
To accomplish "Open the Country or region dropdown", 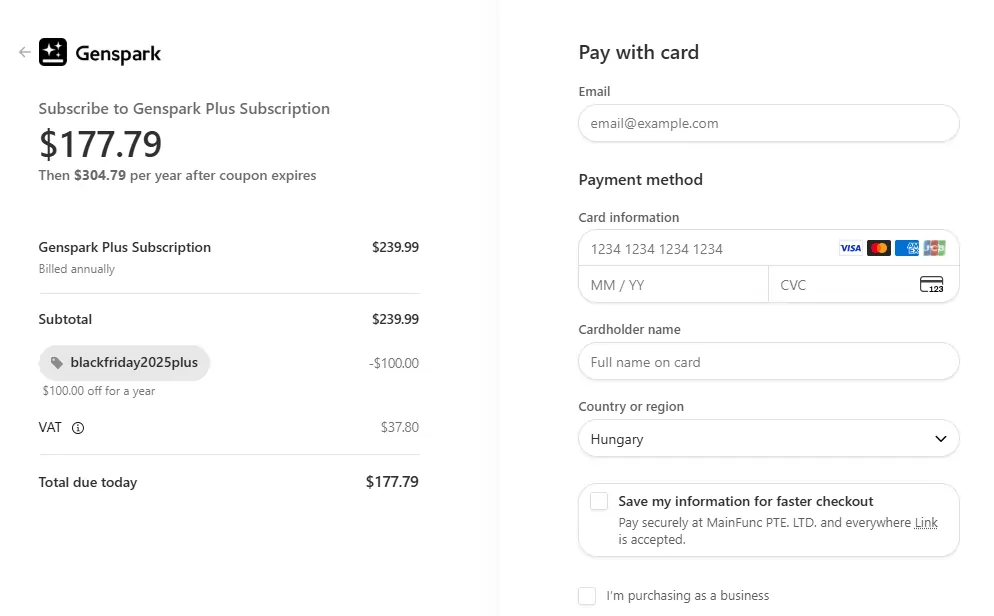I will point(768,438).
